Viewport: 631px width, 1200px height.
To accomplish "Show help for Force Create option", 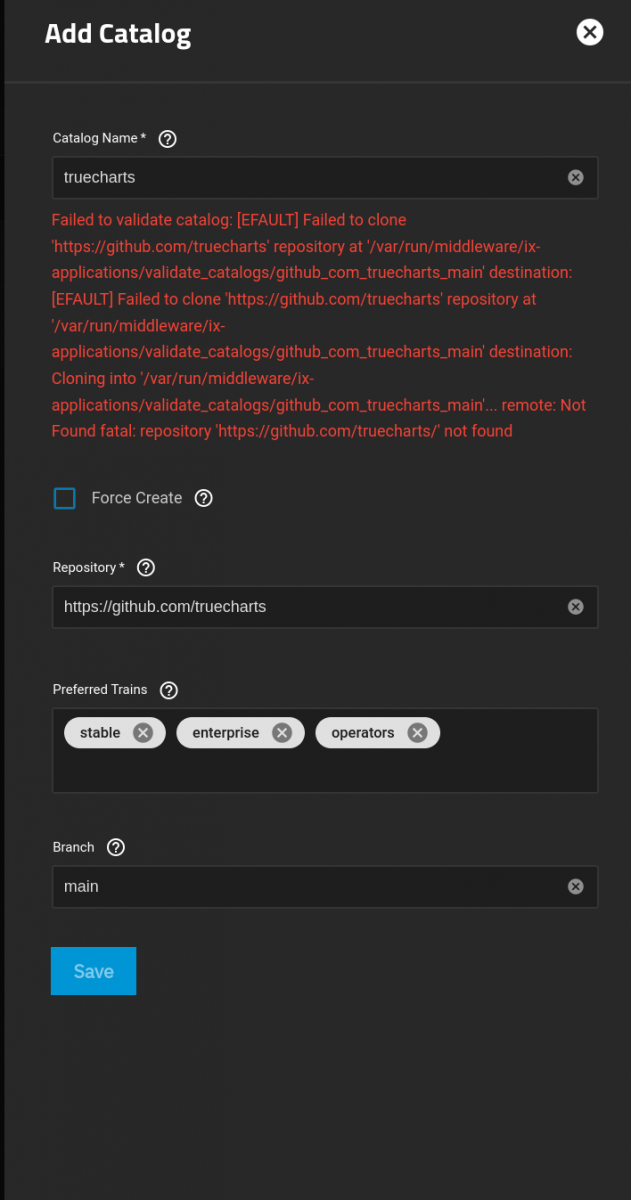I will click(x=204, y=498).
